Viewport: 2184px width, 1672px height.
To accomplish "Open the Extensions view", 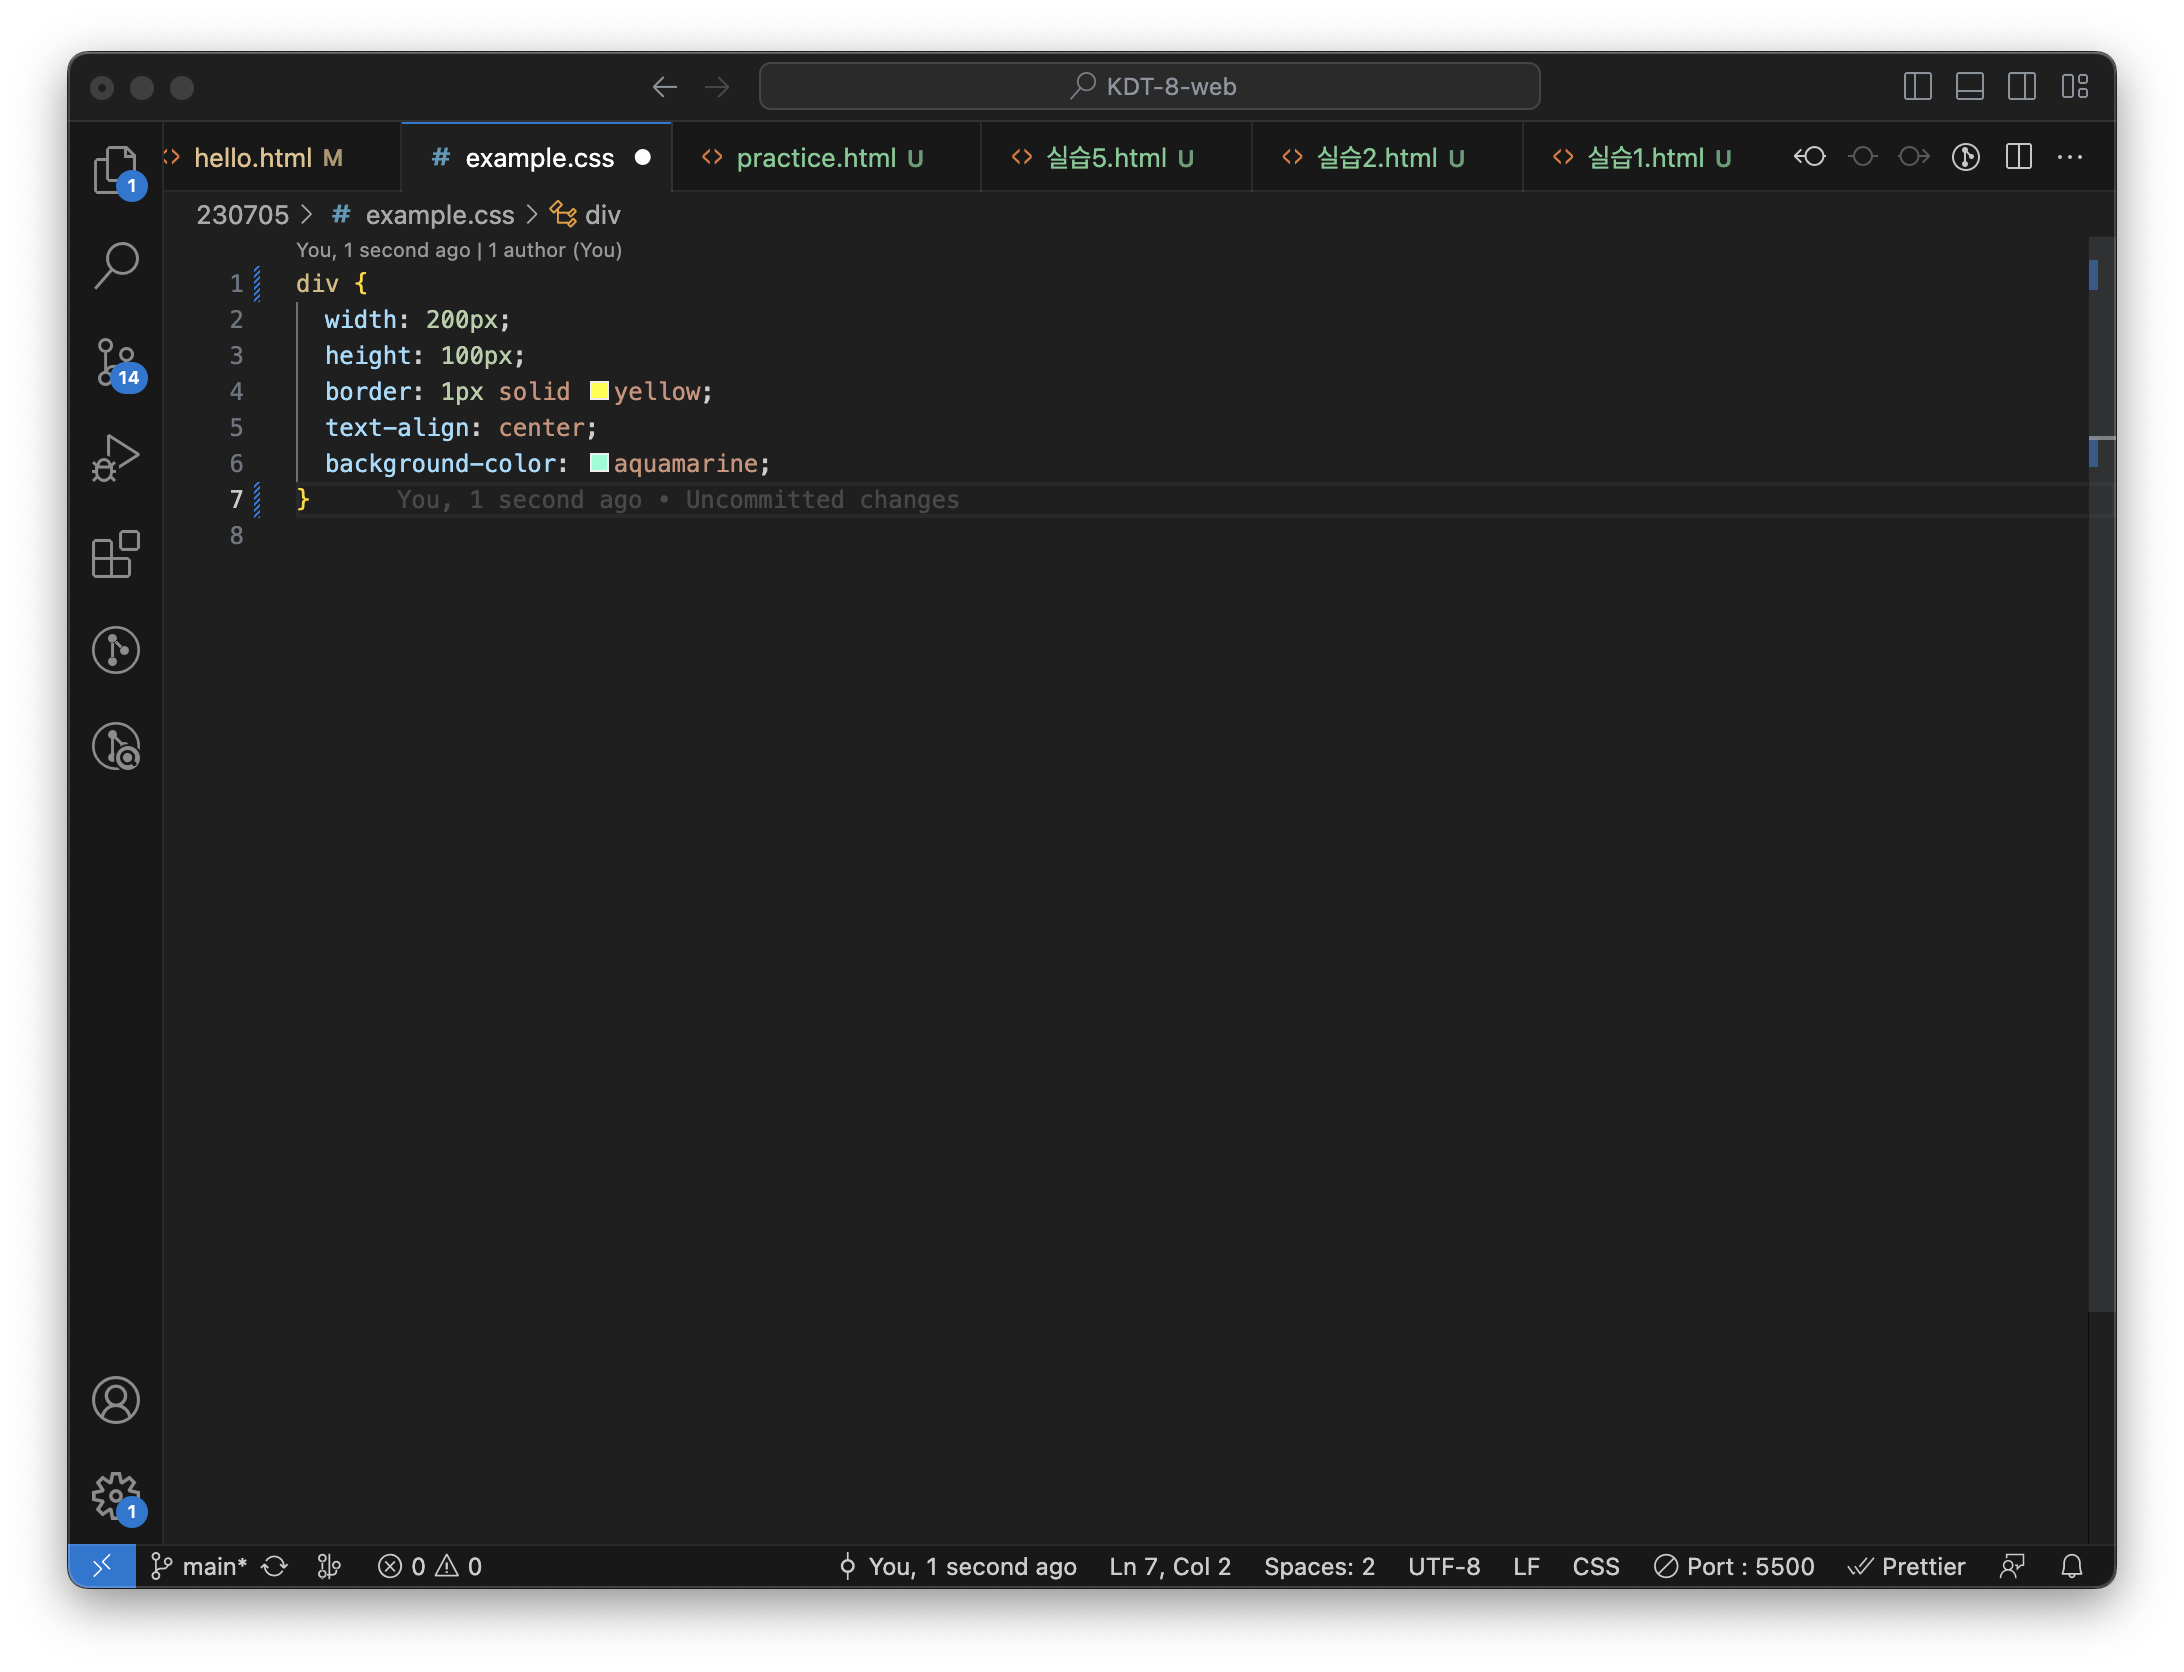I will point(116,554).
